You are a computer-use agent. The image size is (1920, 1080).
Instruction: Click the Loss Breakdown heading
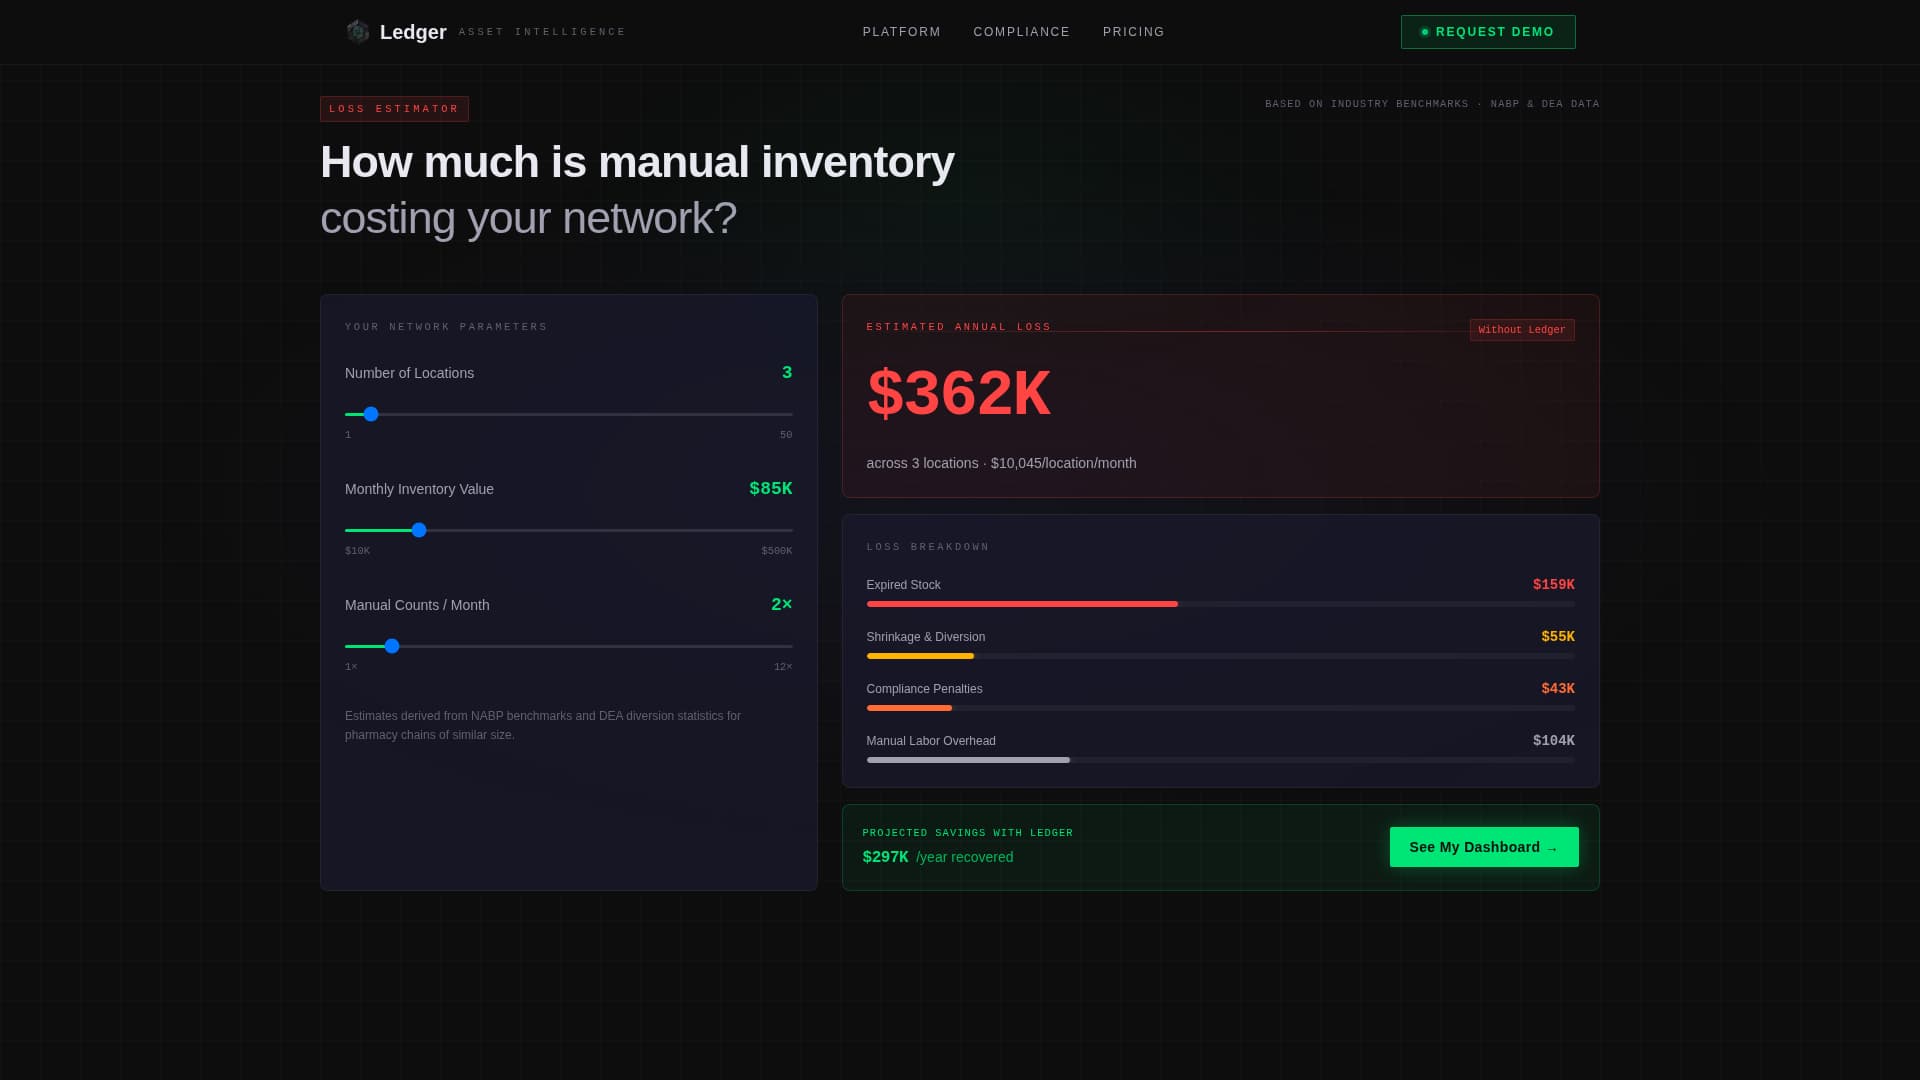point(928,547)
